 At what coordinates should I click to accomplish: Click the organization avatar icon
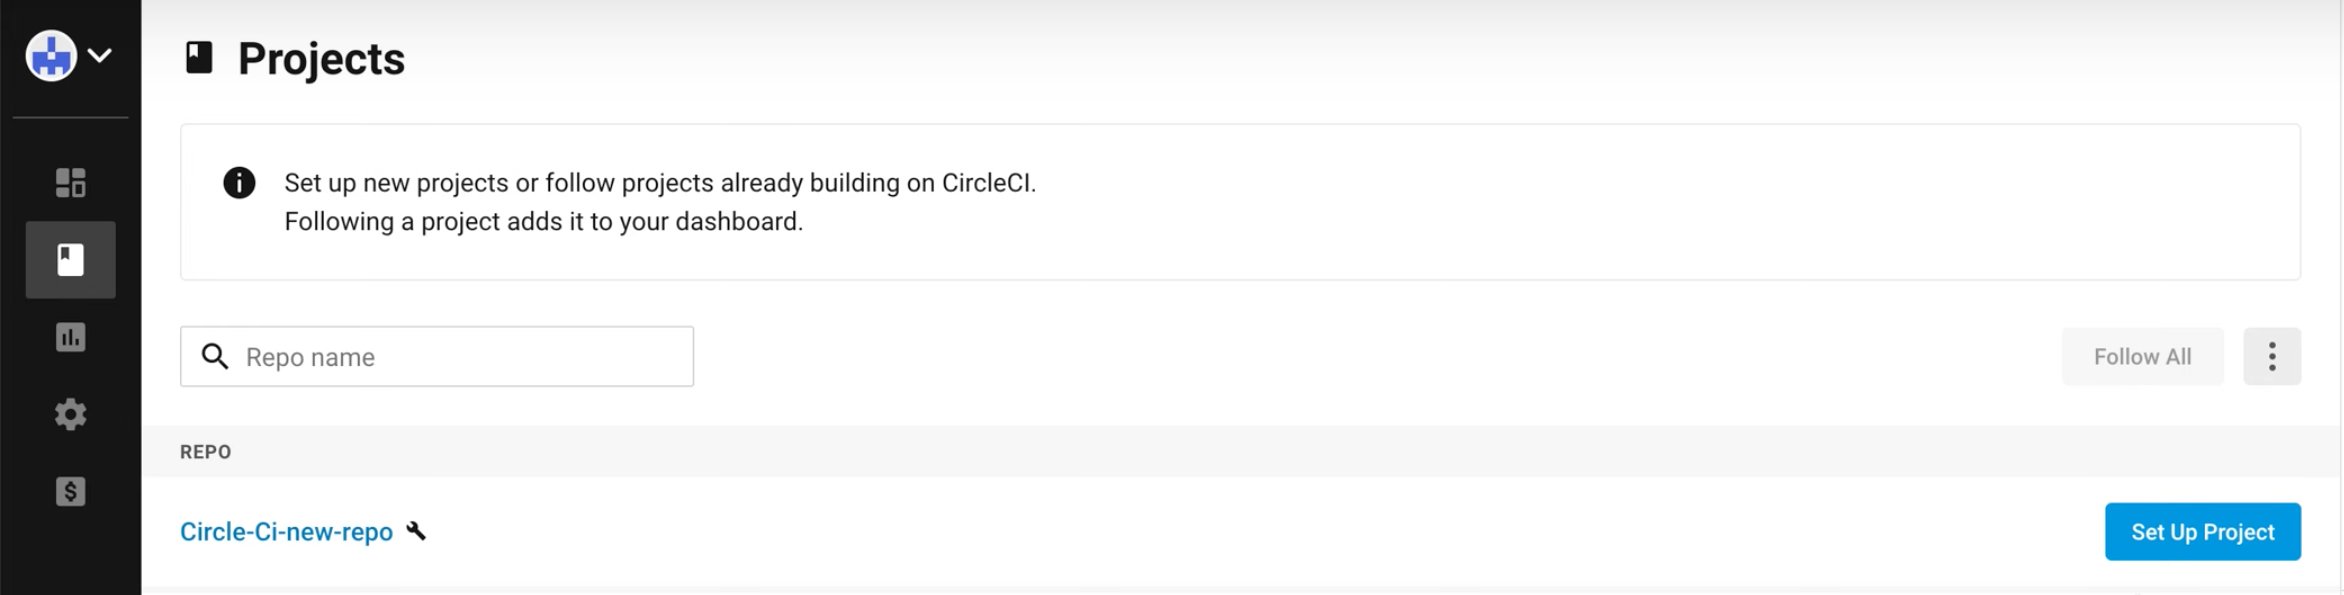[51, 55]
